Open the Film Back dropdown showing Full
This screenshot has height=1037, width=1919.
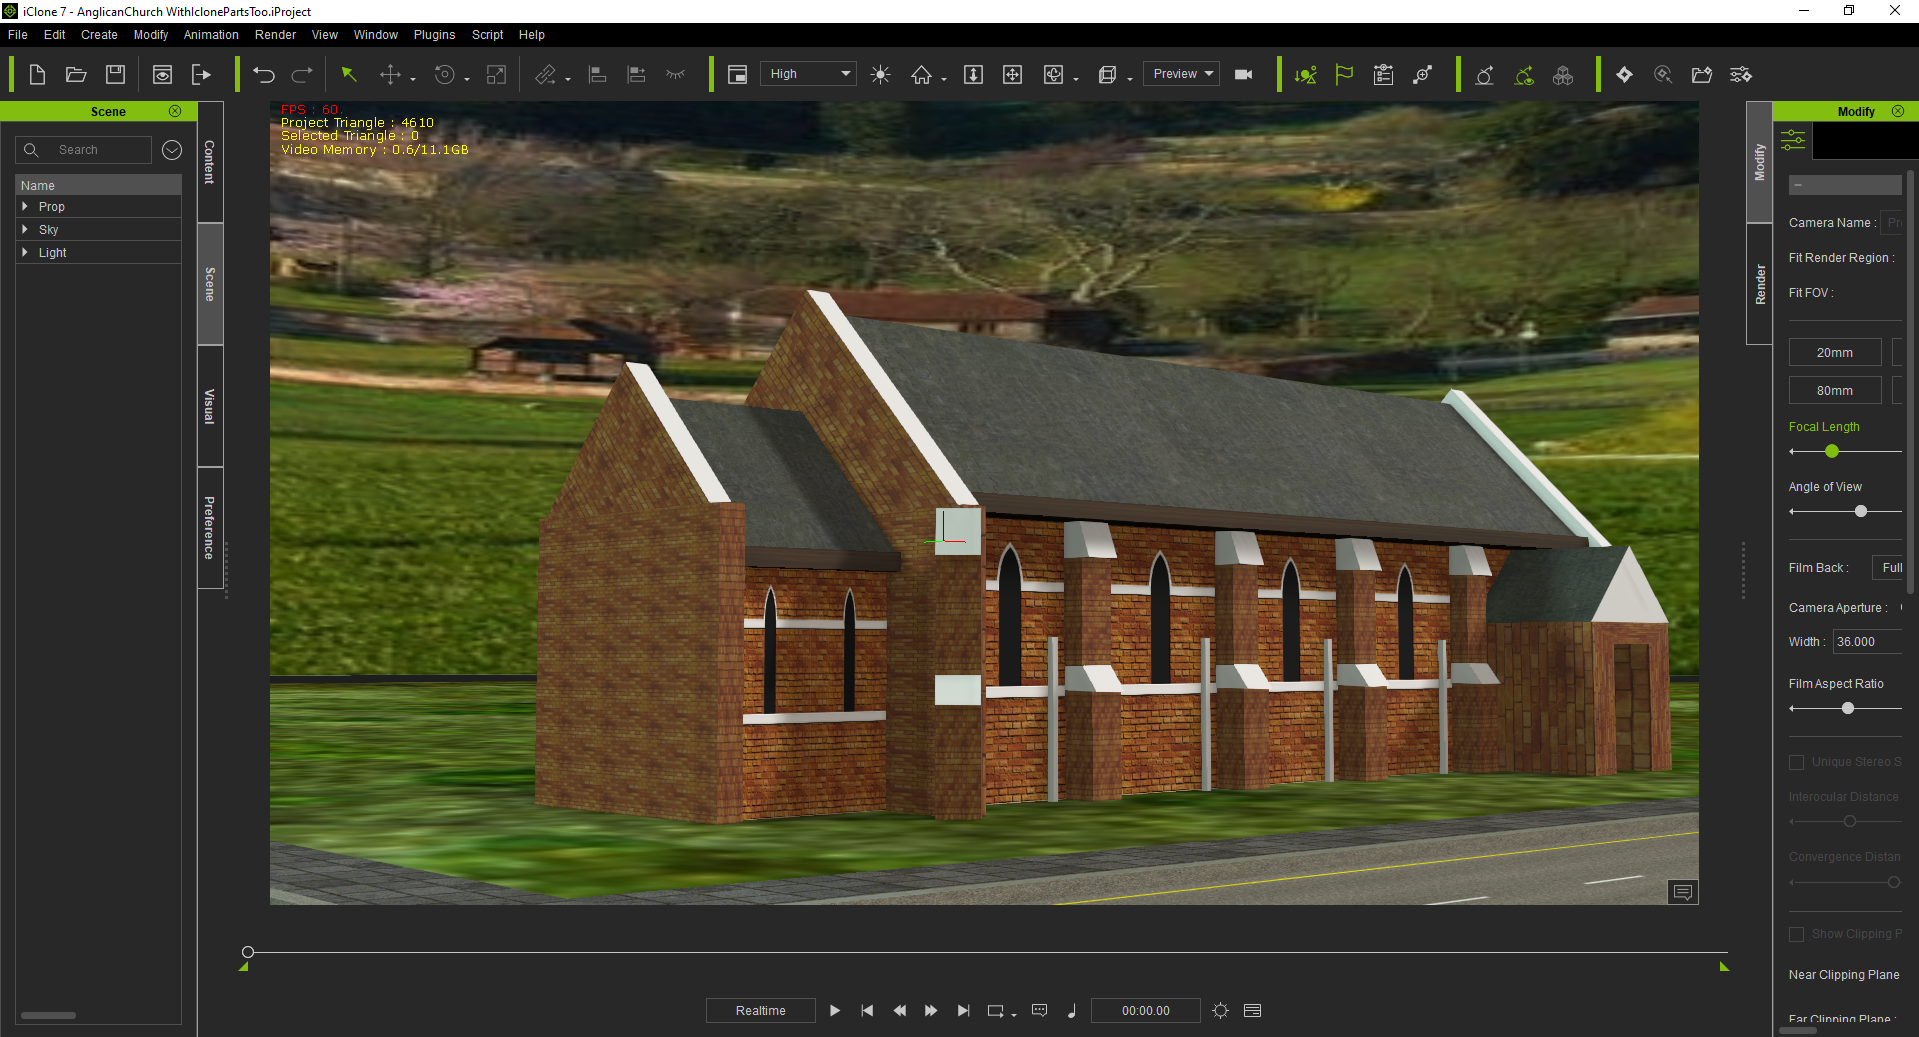pyautogui.click(x=1887, y=567)
